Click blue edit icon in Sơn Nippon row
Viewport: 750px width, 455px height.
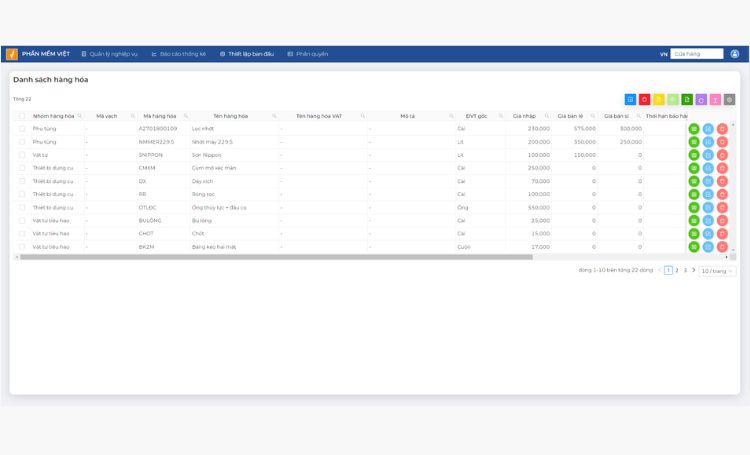(708, 155)
